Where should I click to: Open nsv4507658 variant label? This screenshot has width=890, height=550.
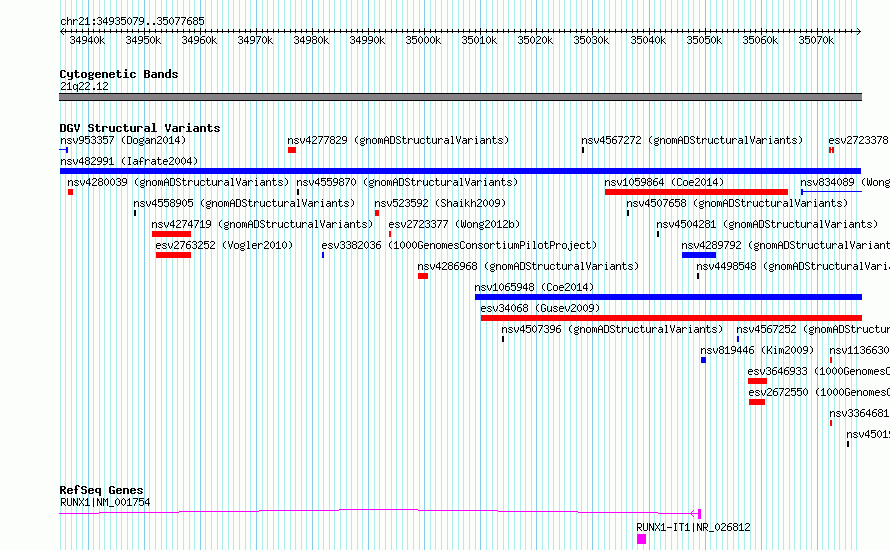[737, 203]
